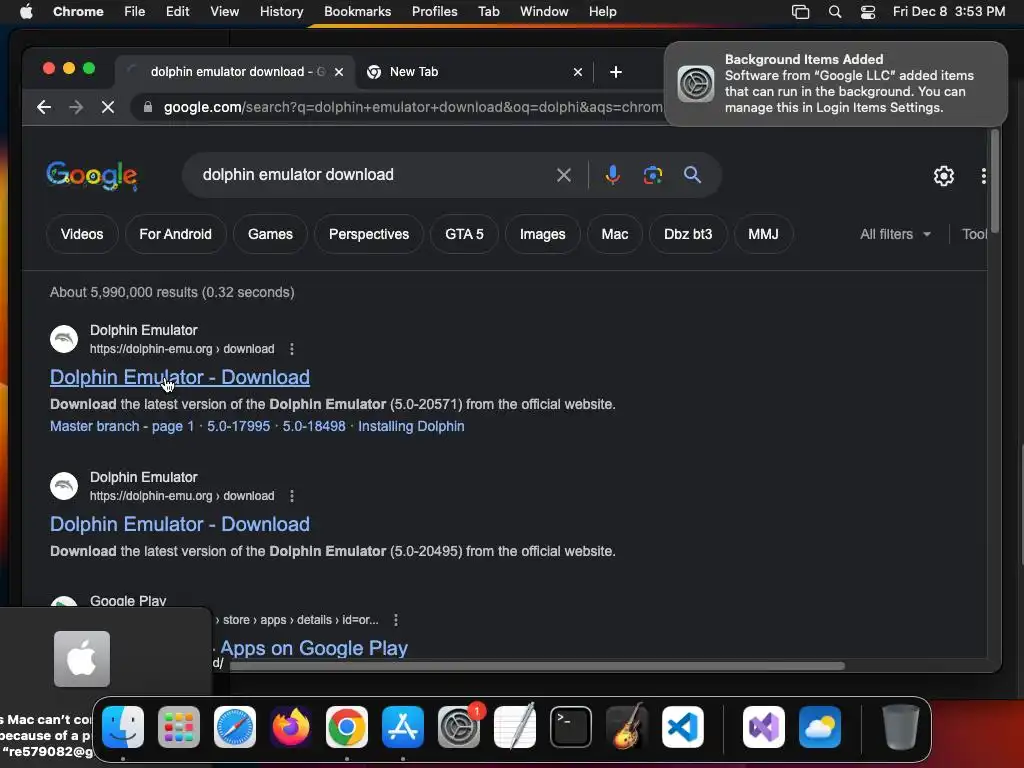1024x768 pixels.
Task: Go back to the previous page
Action: [44, 107]
